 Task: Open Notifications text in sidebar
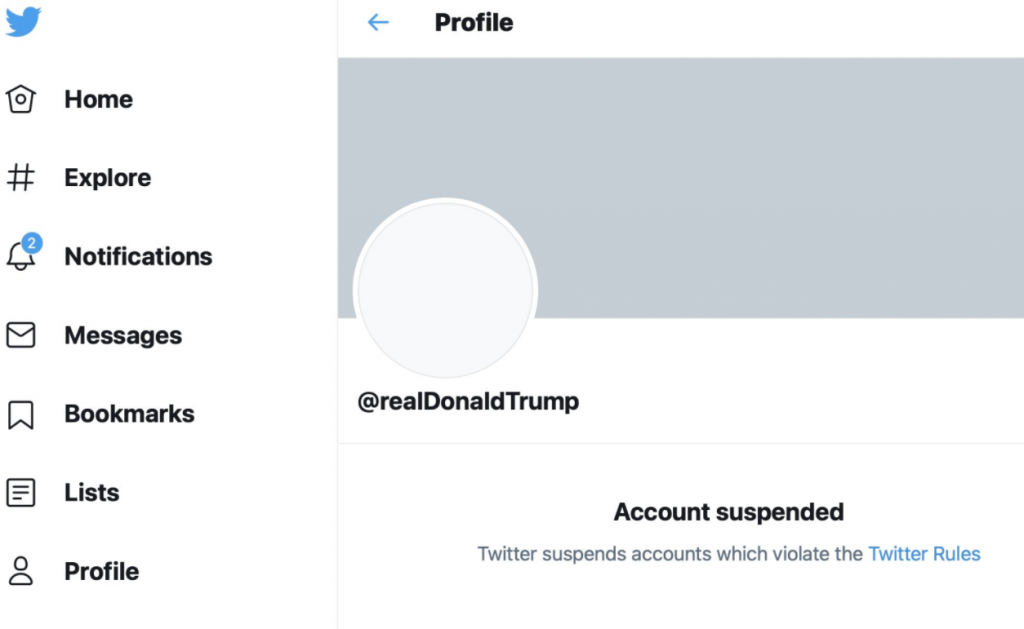(x=138, y=257)
